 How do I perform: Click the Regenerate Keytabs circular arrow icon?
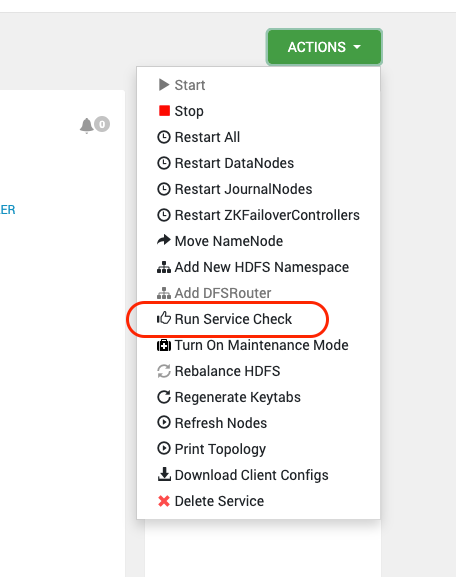click(164, 397)
